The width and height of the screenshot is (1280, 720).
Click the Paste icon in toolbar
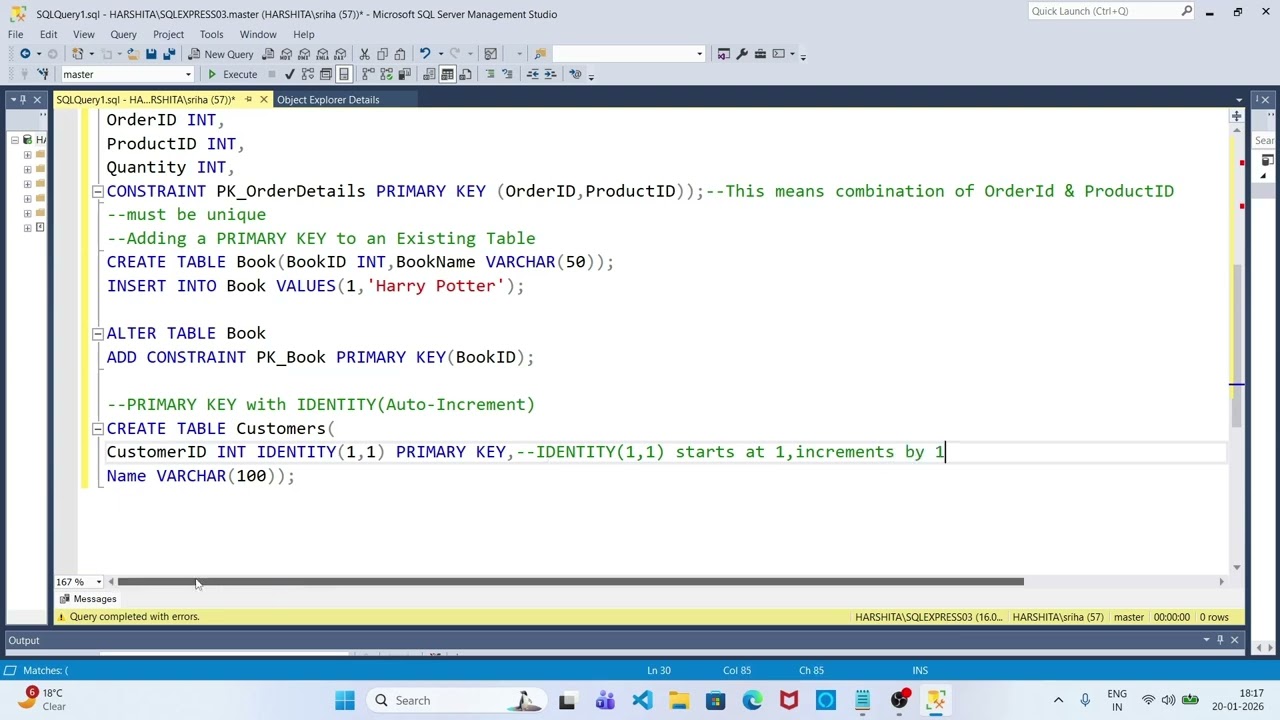coord(400,54)
